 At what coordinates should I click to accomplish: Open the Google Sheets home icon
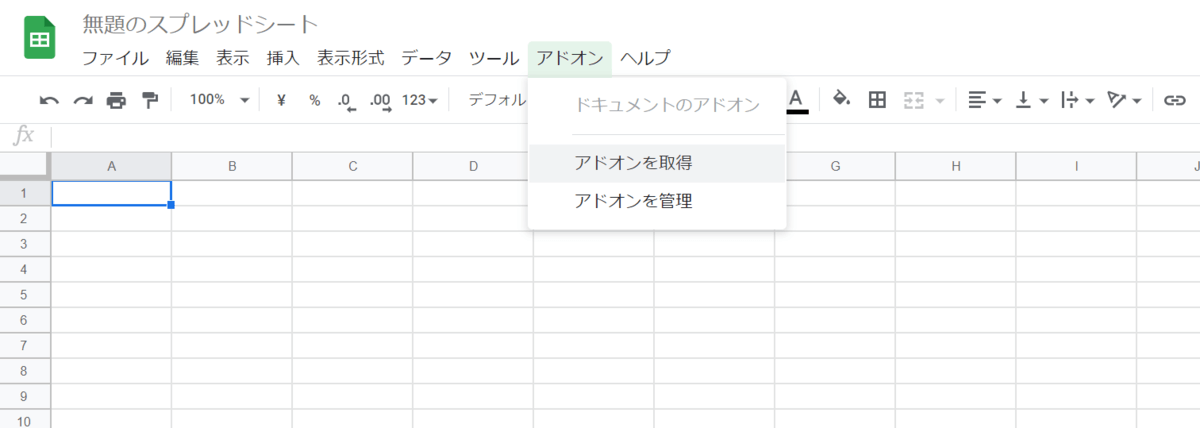tap(40, 40)
